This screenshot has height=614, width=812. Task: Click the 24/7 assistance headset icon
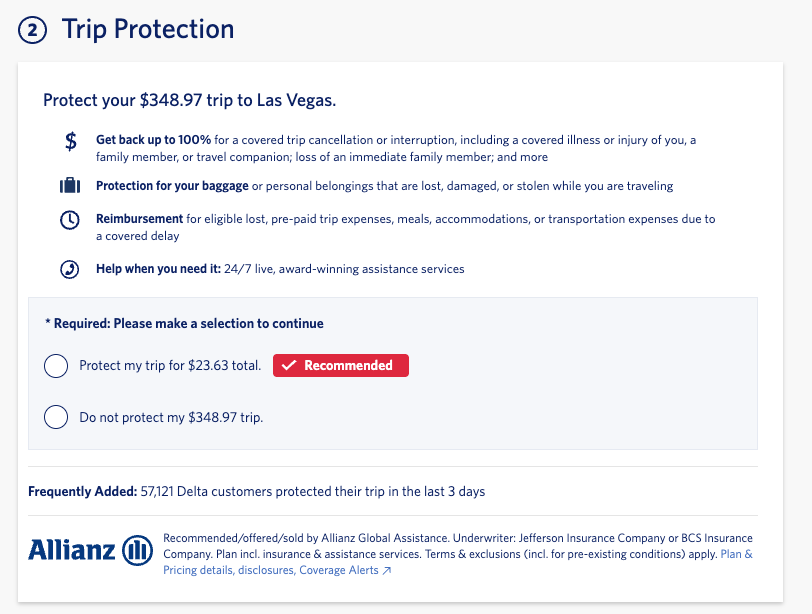[69, 268]
